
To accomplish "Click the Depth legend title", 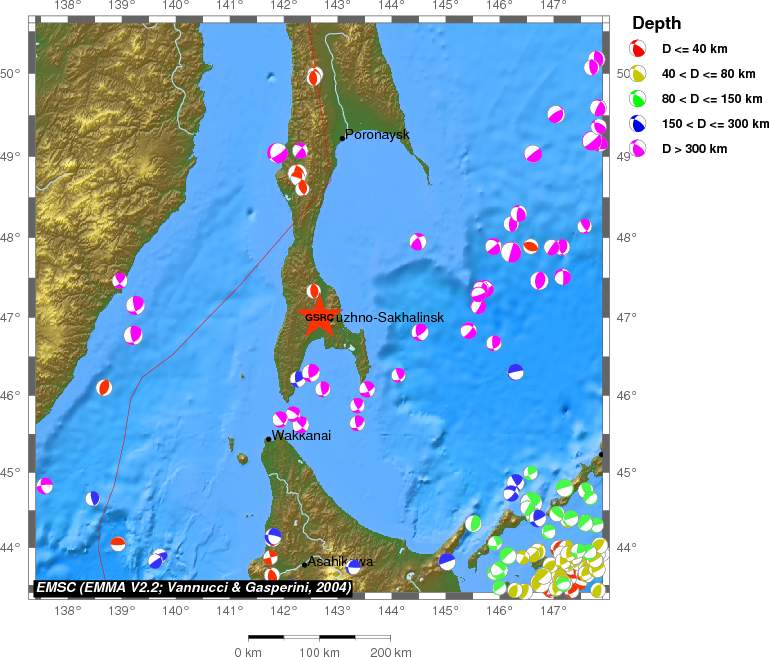I will click(x=657, y=23).
